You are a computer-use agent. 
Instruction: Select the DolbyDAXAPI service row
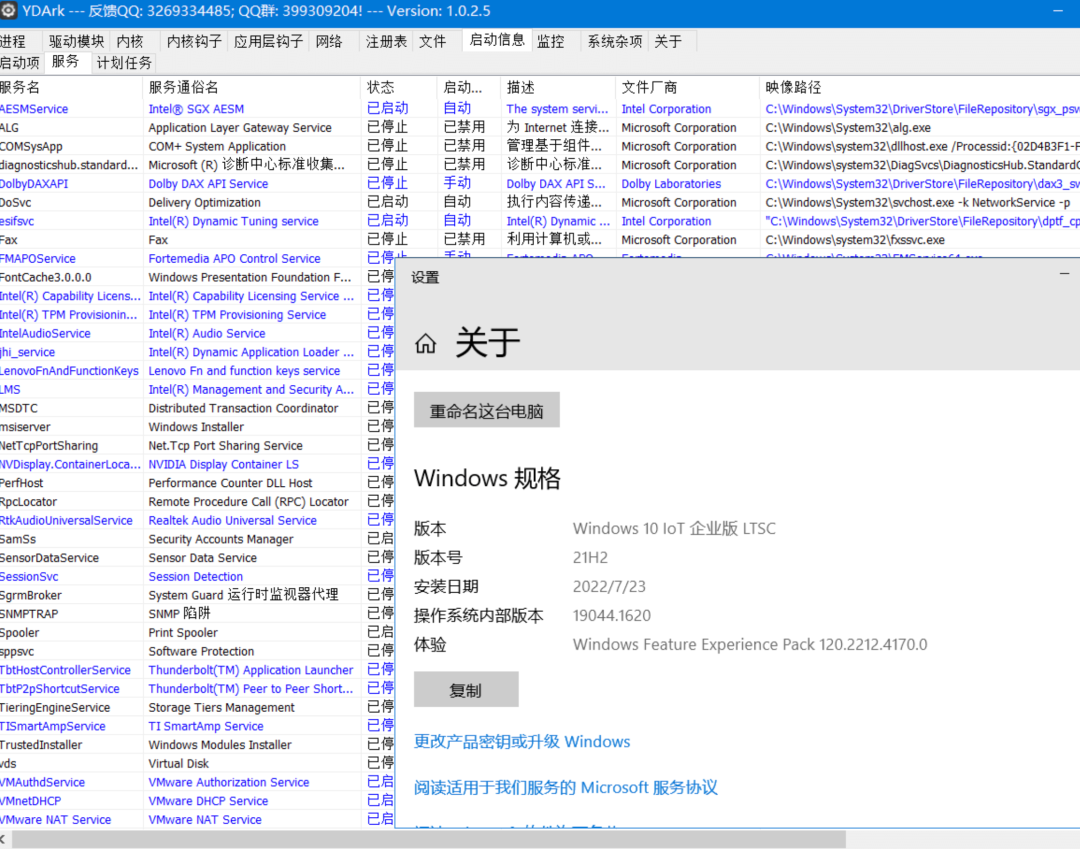pos(540,184)
